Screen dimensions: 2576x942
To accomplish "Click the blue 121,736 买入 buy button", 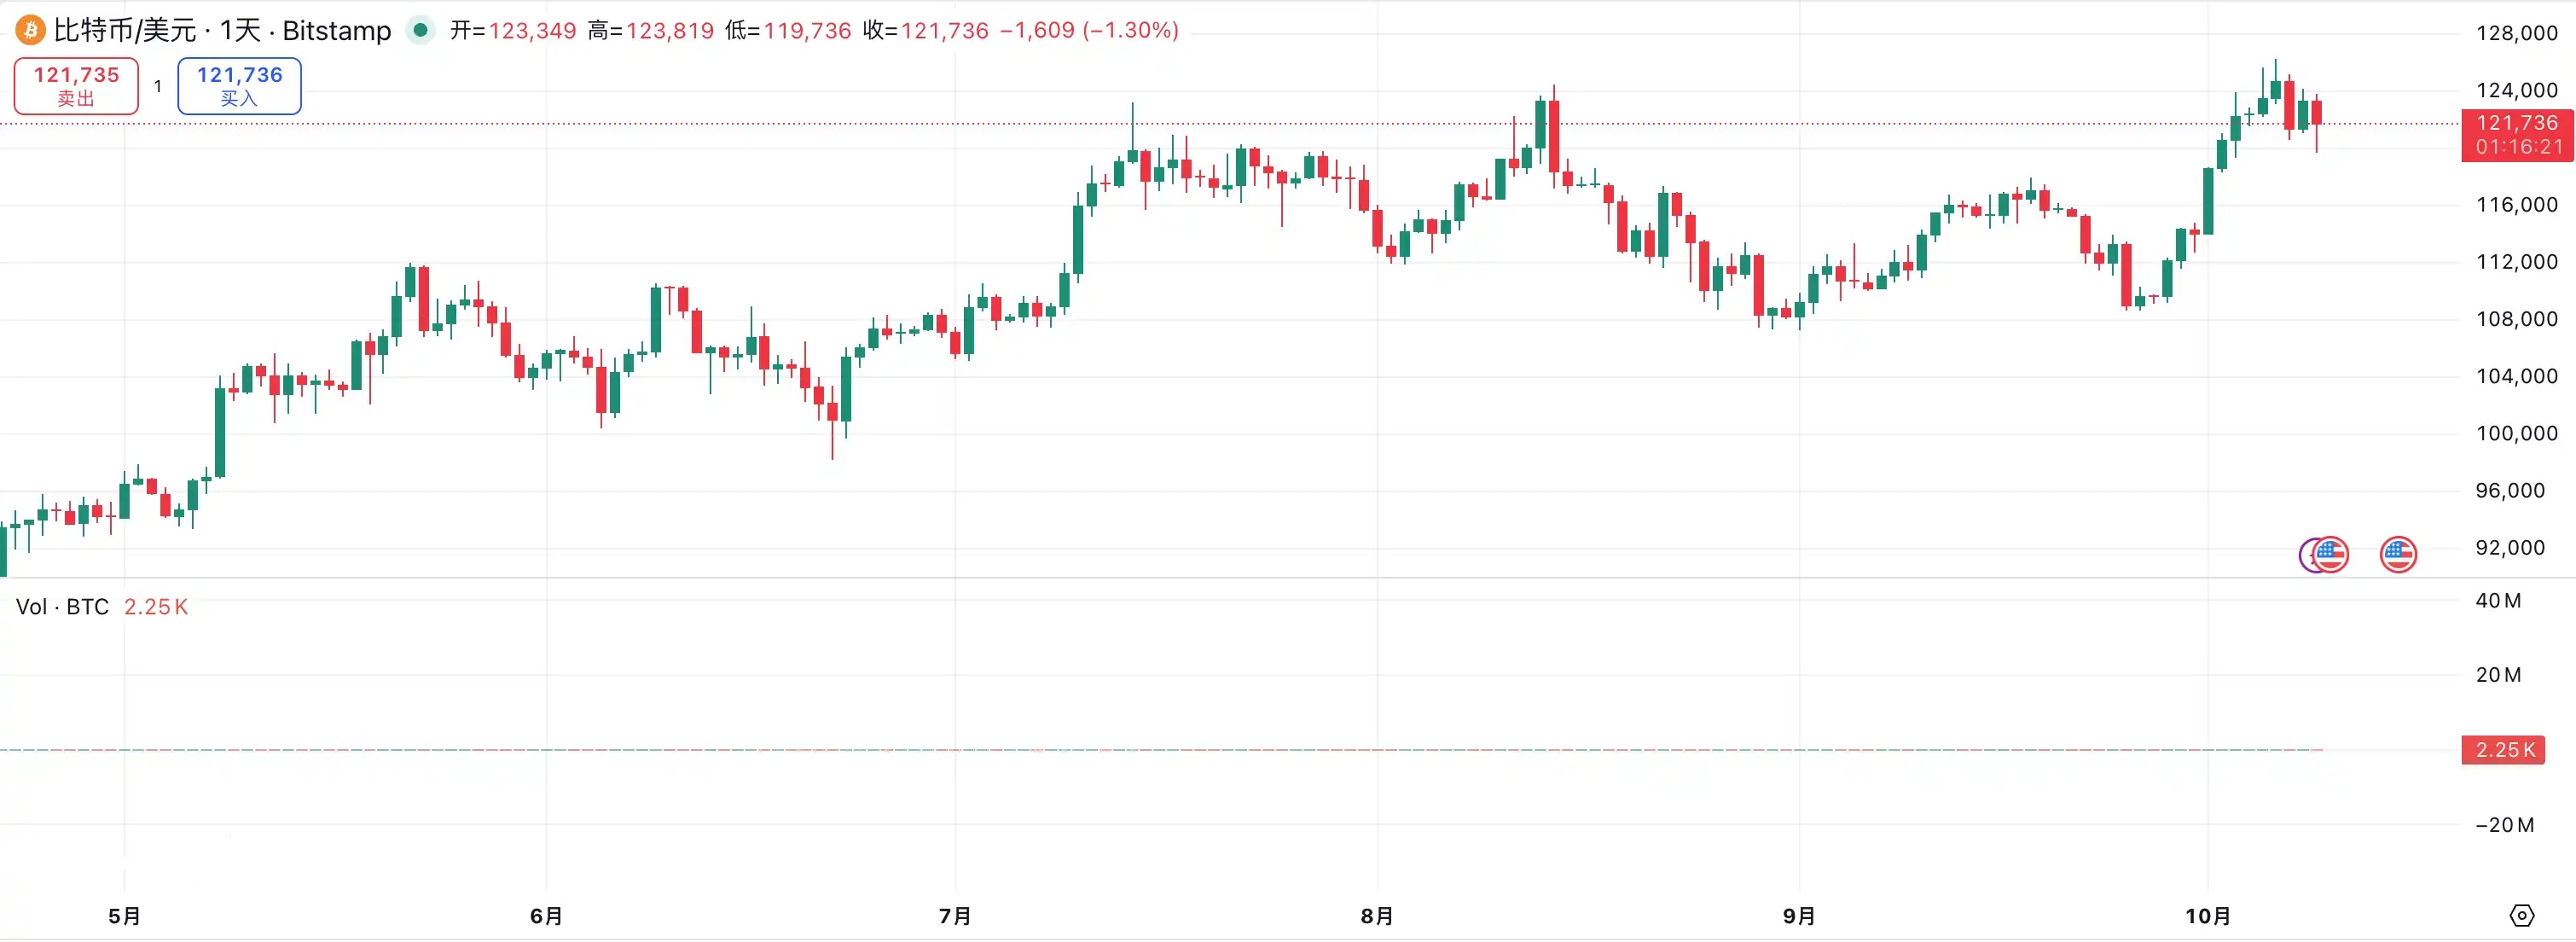I will coord(239,86).
